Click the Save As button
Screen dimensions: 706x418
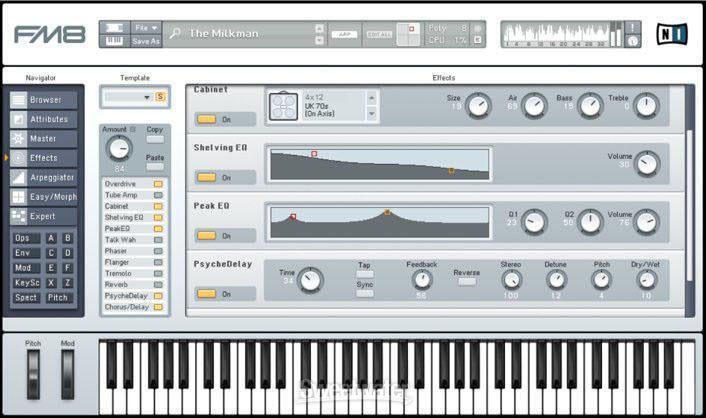click(146, 41)
